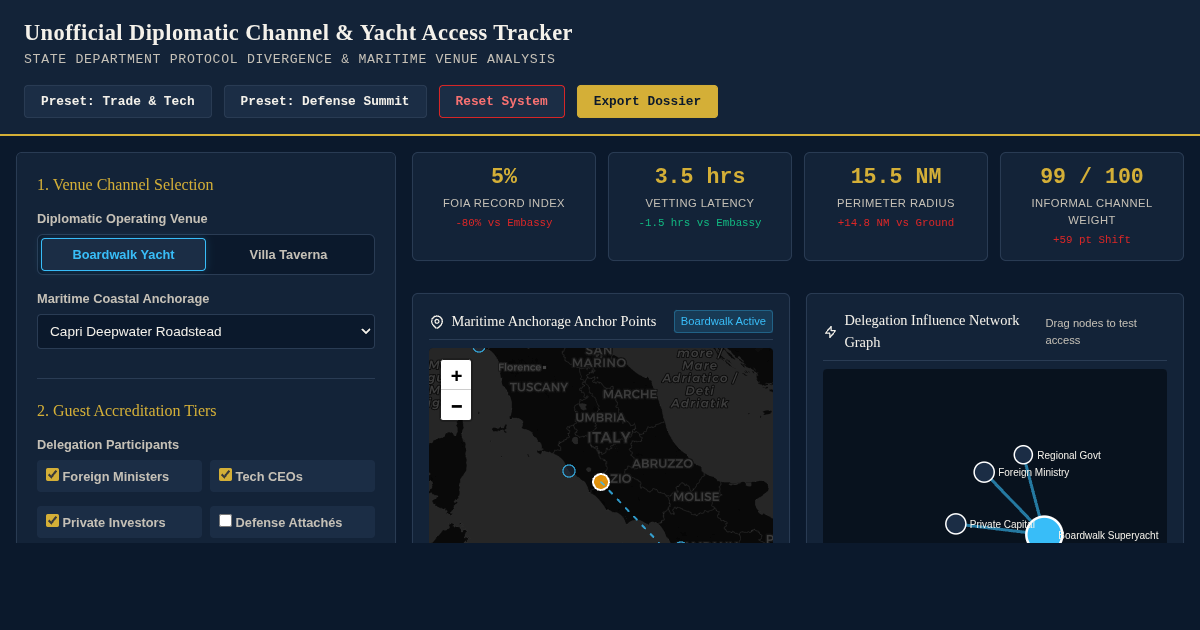Click the 99 / 100 informal channel weight
This screenshot has height=630, width=1200.
(x=1092, y=177)
